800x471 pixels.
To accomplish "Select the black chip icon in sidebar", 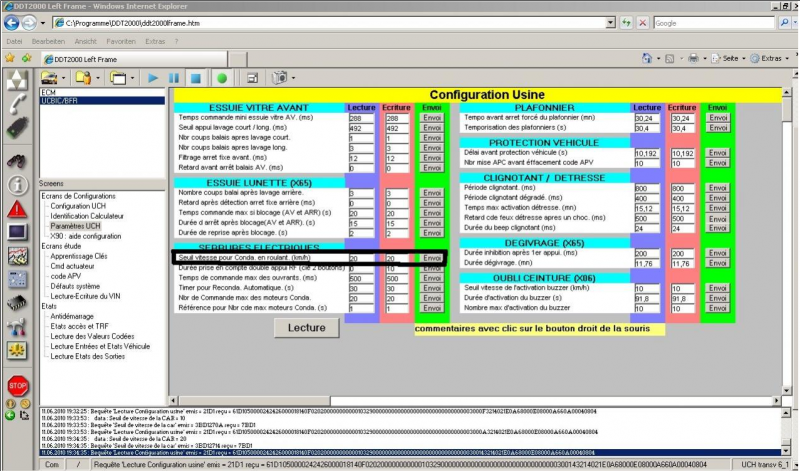I will click(17, 303).
